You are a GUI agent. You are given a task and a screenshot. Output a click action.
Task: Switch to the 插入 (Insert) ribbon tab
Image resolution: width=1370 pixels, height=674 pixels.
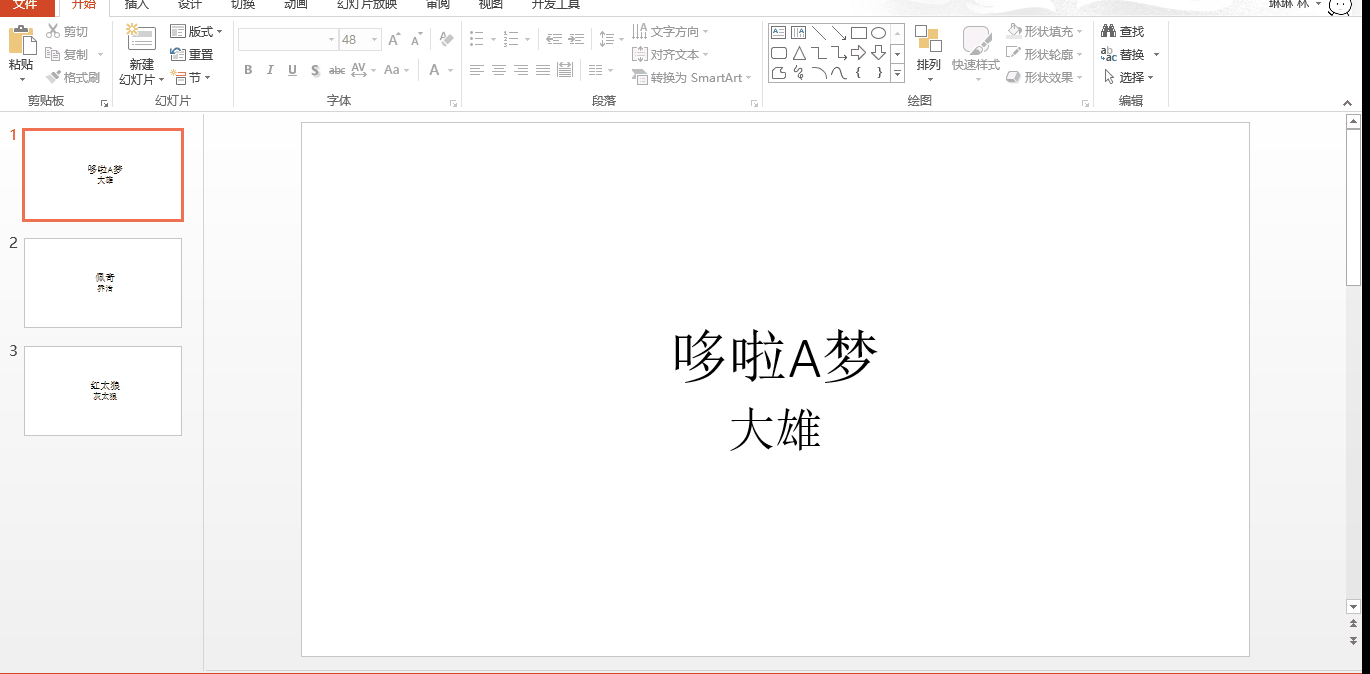click(135, 6)
